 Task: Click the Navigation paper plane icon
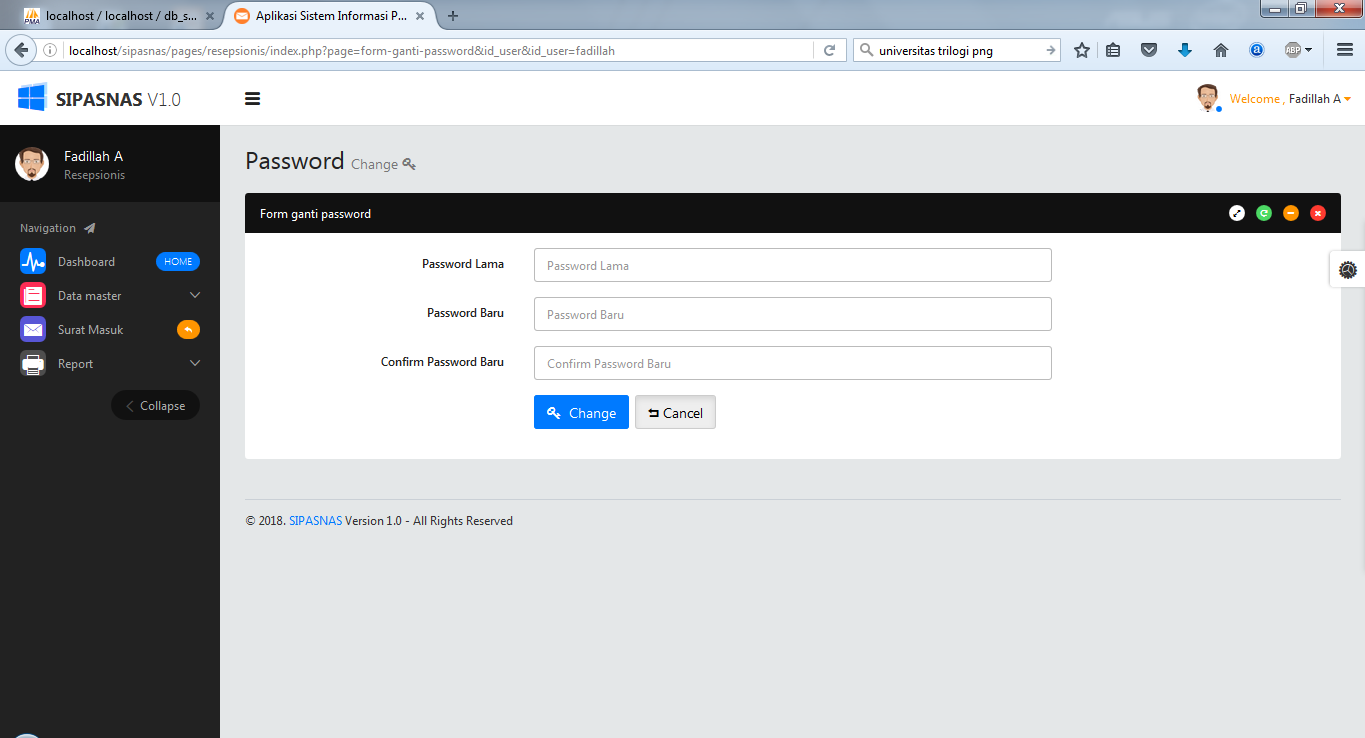pyautogui.click(x=89, y=228)
